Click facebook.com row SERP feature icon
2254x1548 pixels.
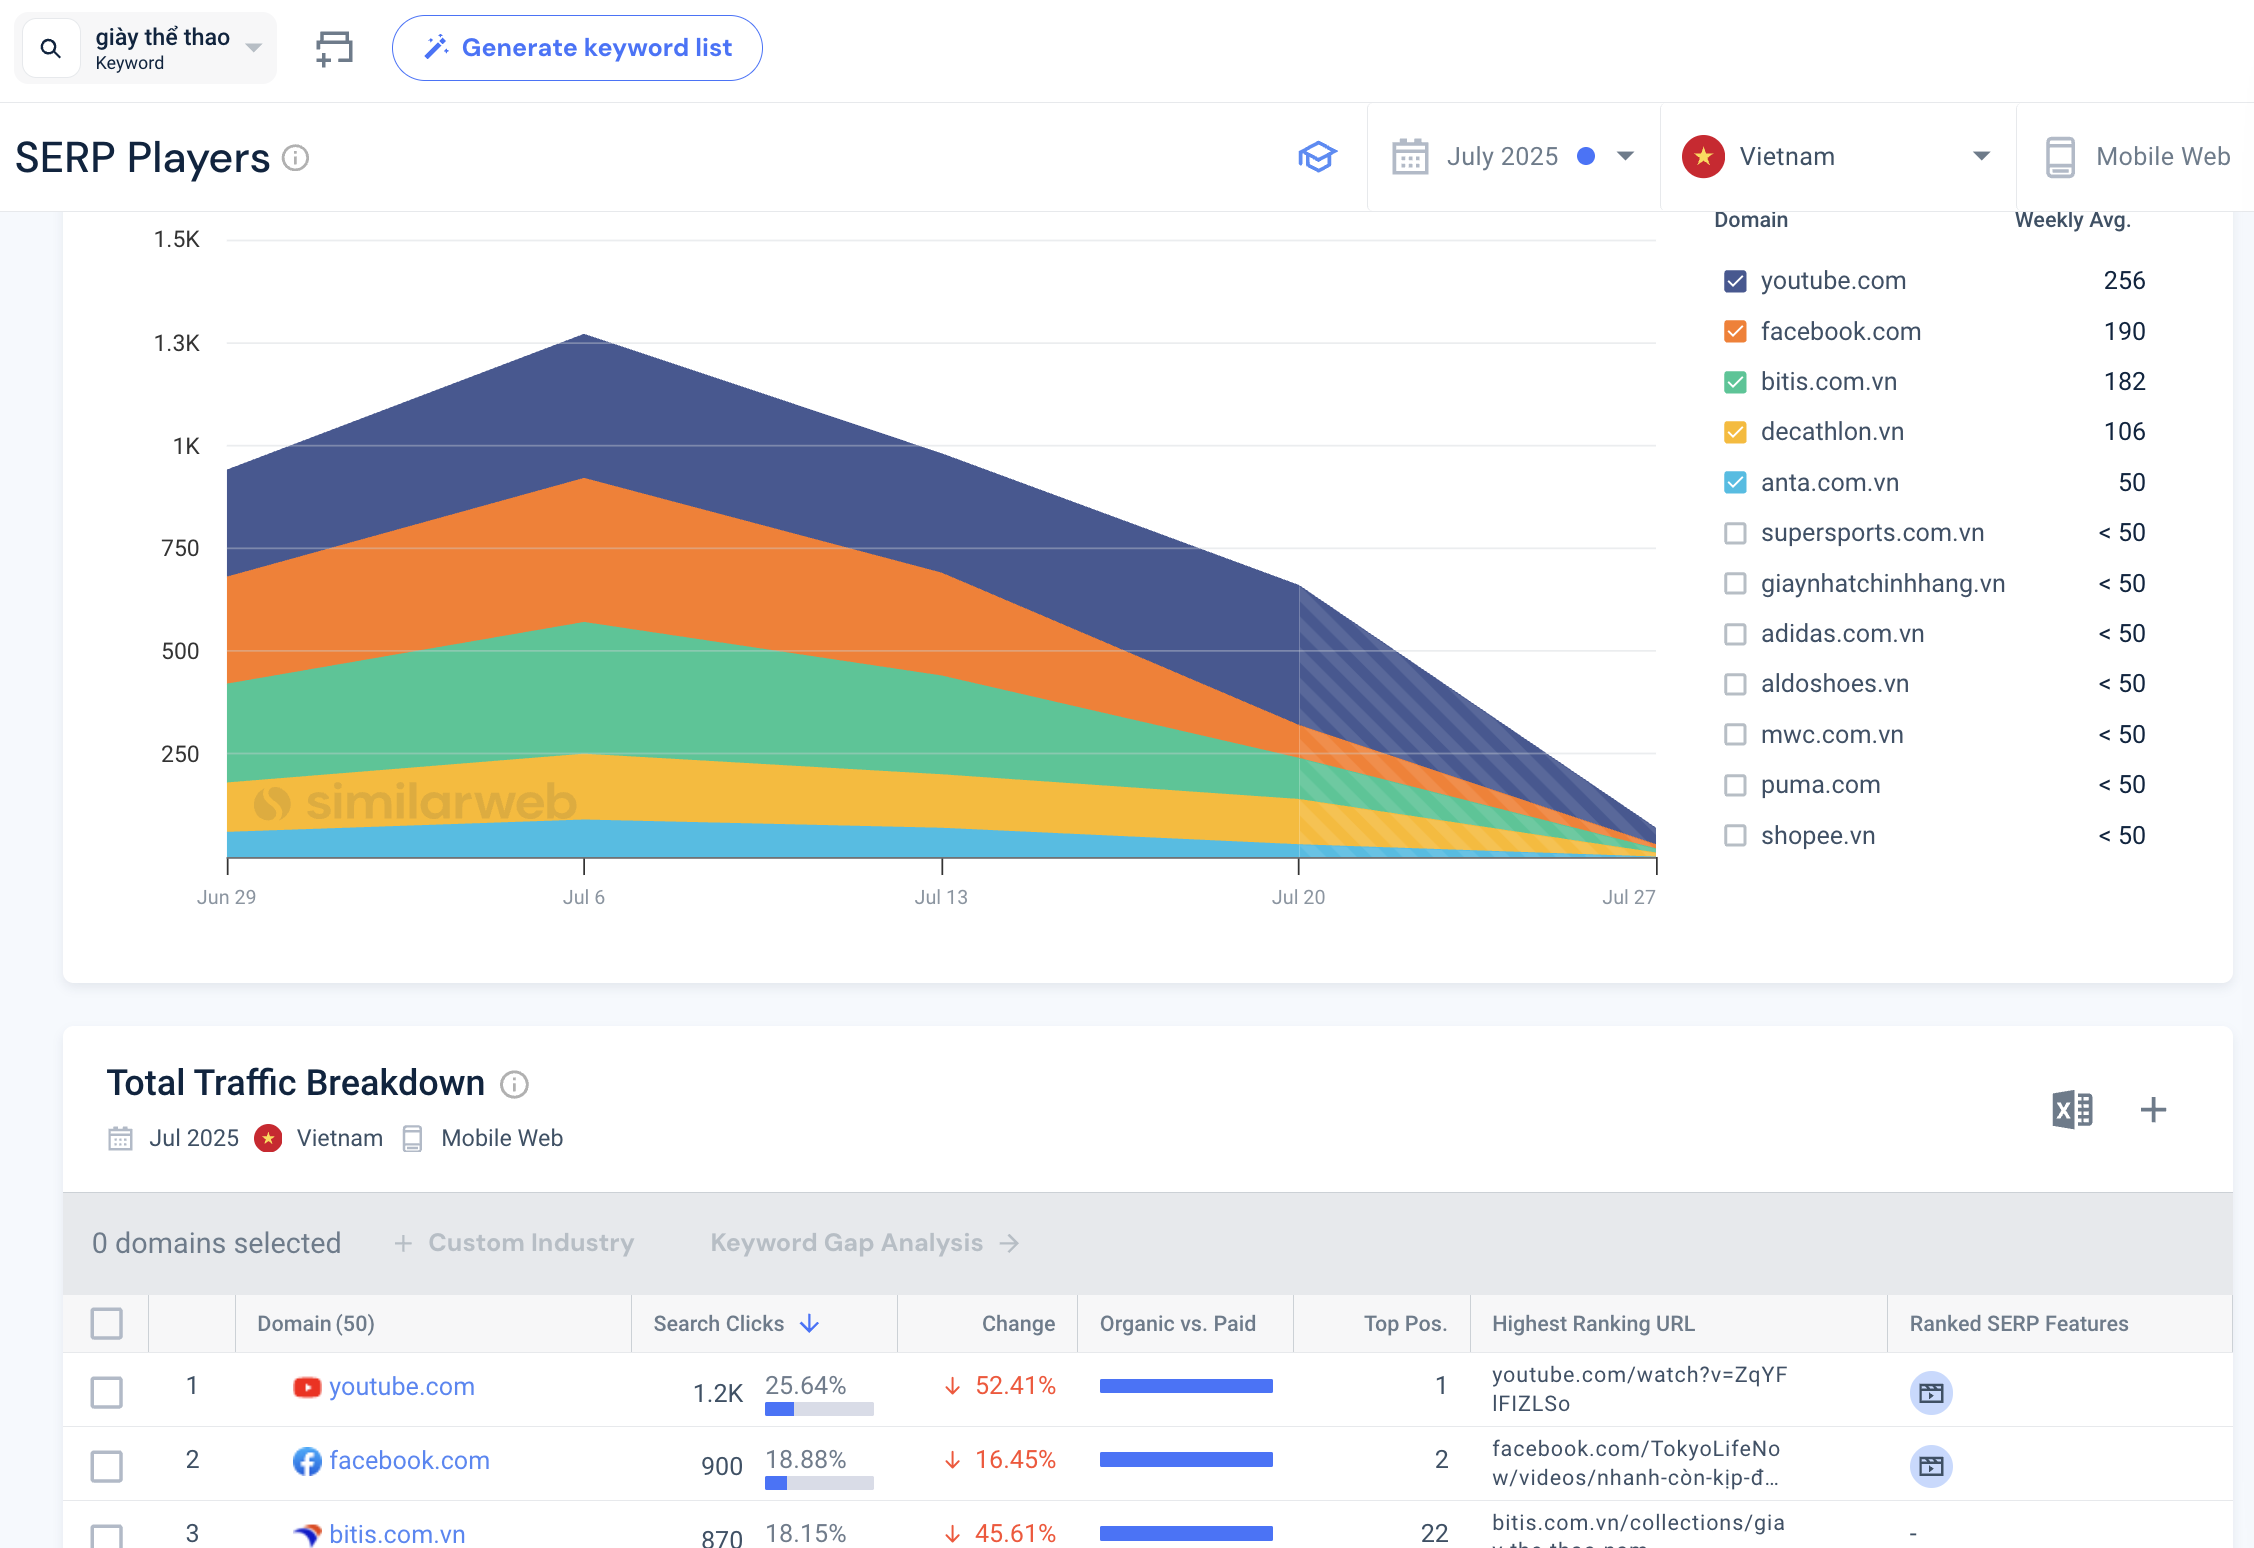pyautogui.click(x=1931, y=1466)
